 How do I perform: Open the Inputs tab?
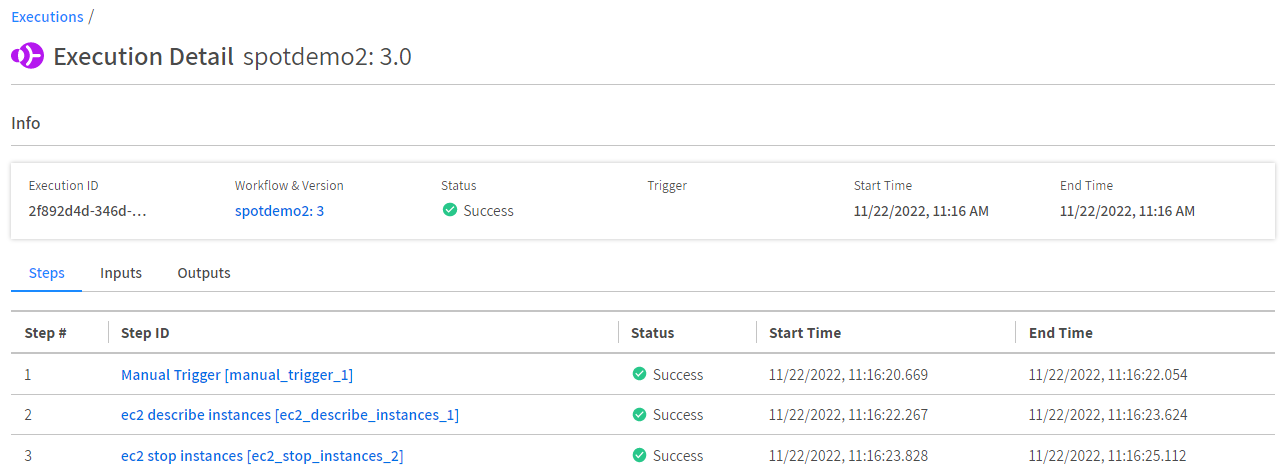click(x=121, y=273)
